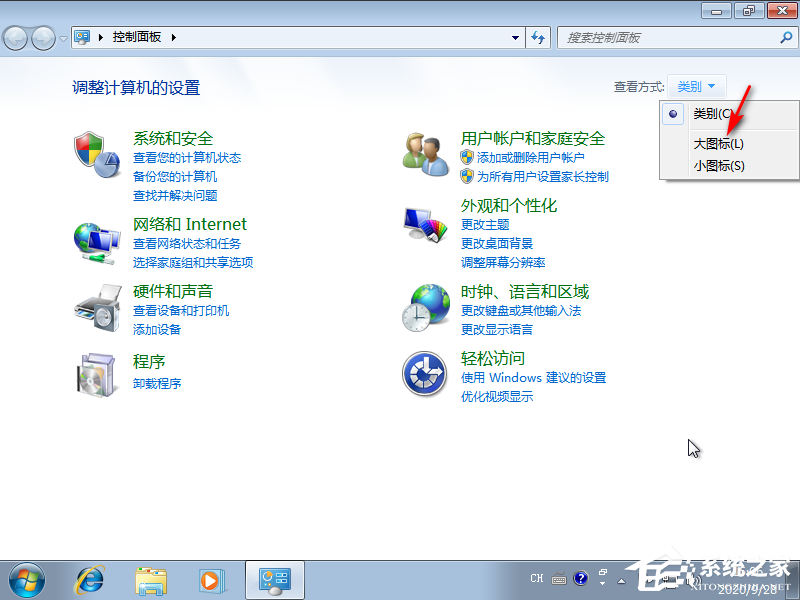Launch Windows Media Player from the taskbar

pos(209,580)
